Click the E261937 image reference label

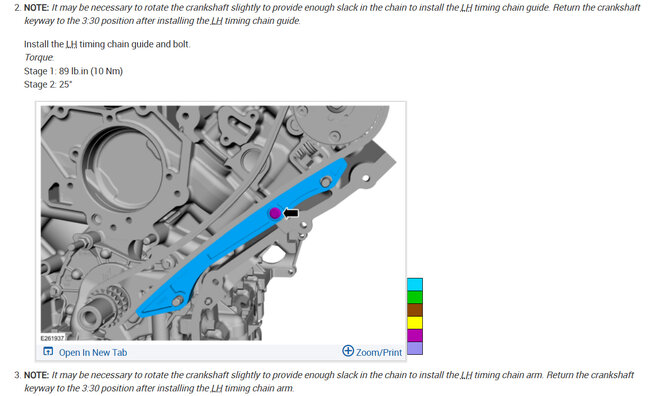pos(53,338)
